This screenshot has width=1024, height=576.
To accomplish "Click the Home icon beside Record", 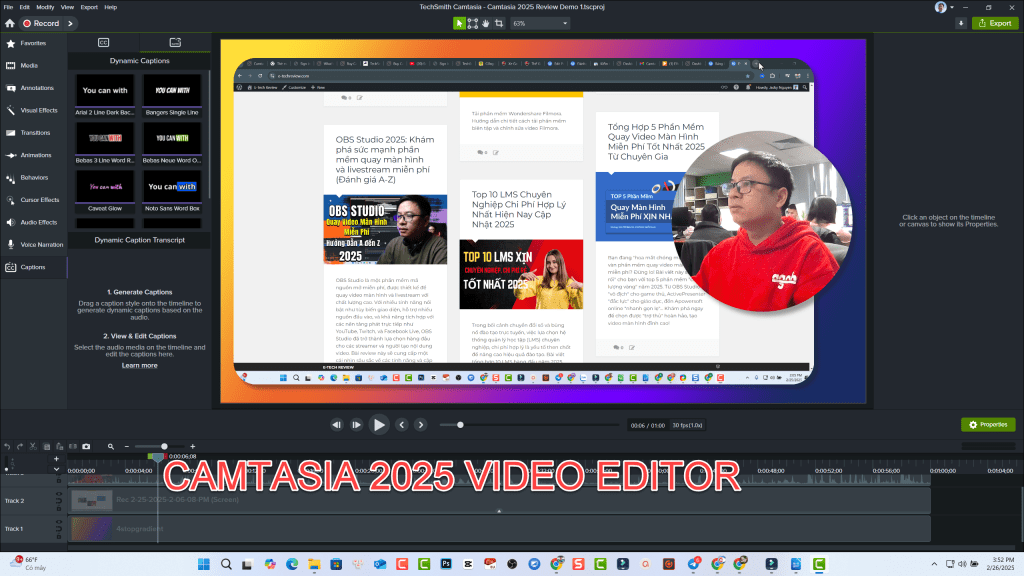I will pos(10,23).
